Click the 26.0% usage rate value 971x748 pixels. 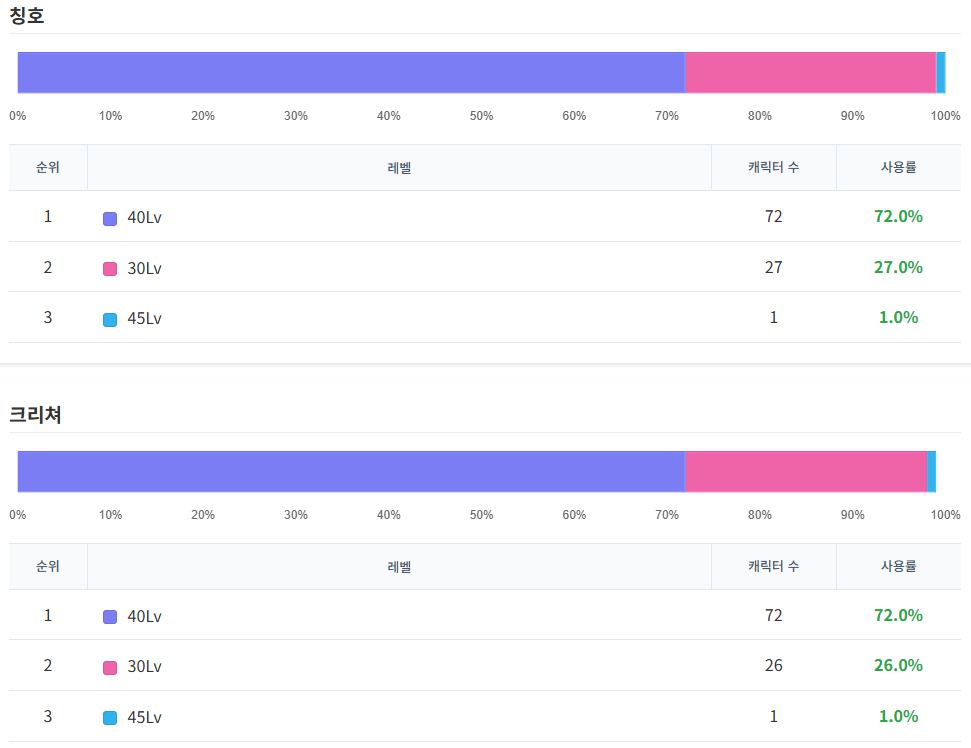(898, 665)
